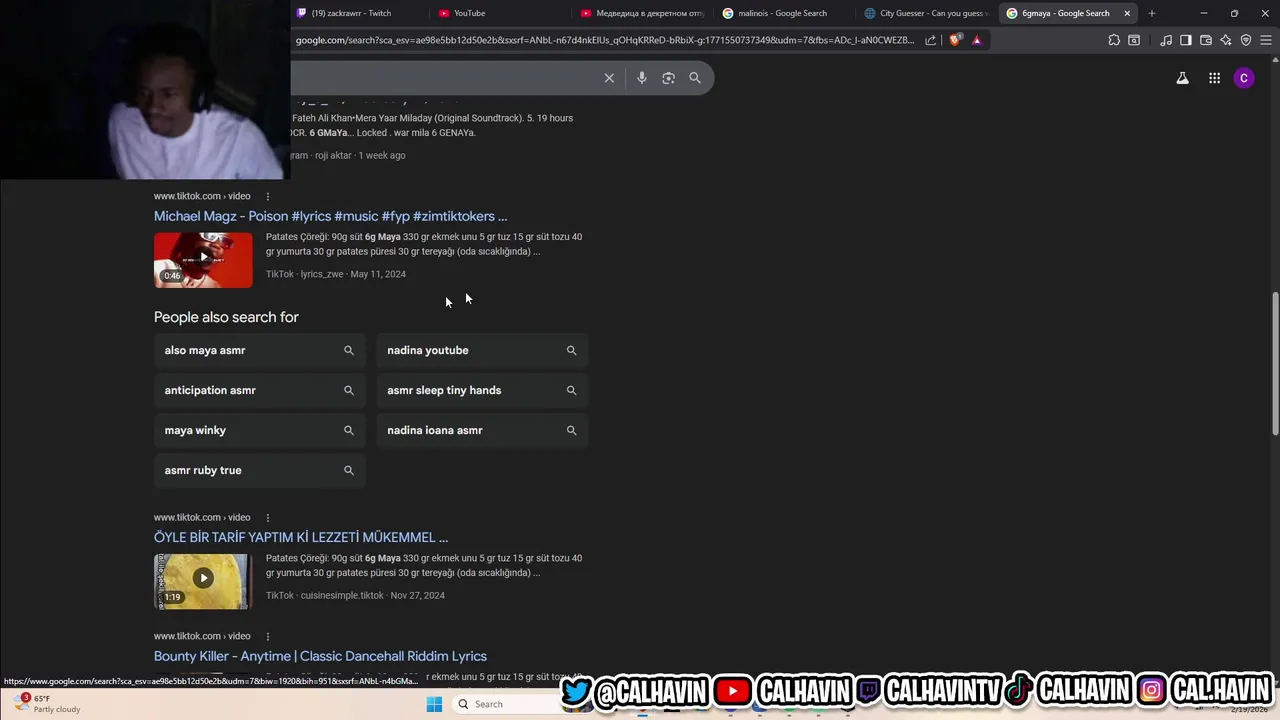
Task: Click the People also search for heading
Action: [226, 317]
